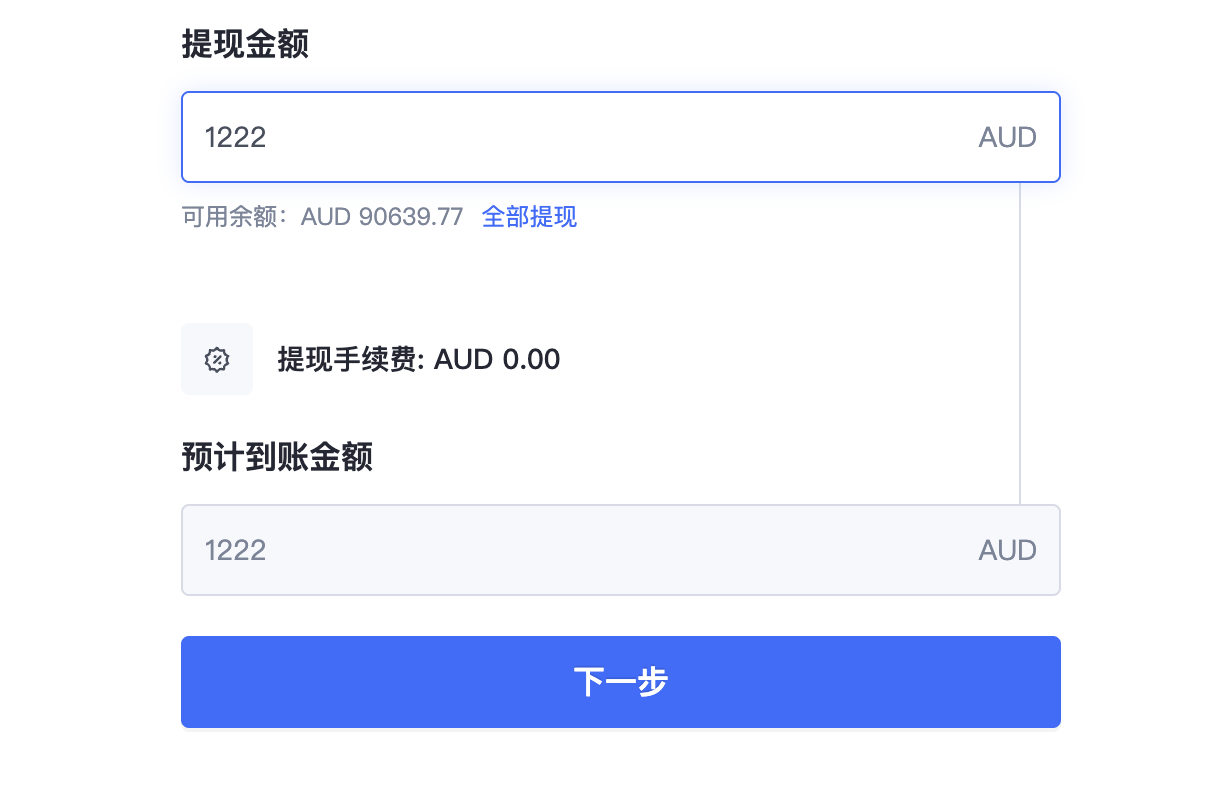Click the disabled 预计到账金额 field

click(x=621, y=550)
